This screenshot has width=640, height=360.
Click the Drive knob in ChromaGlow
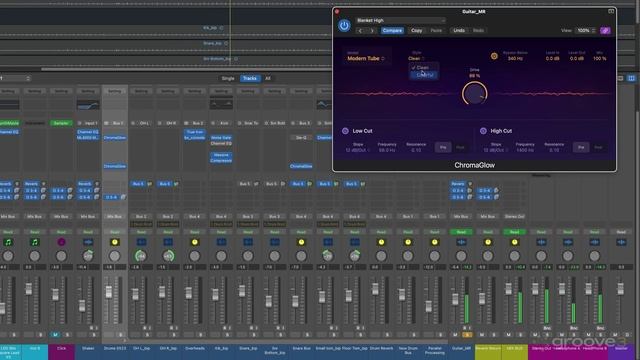click(x=474, y=93)
